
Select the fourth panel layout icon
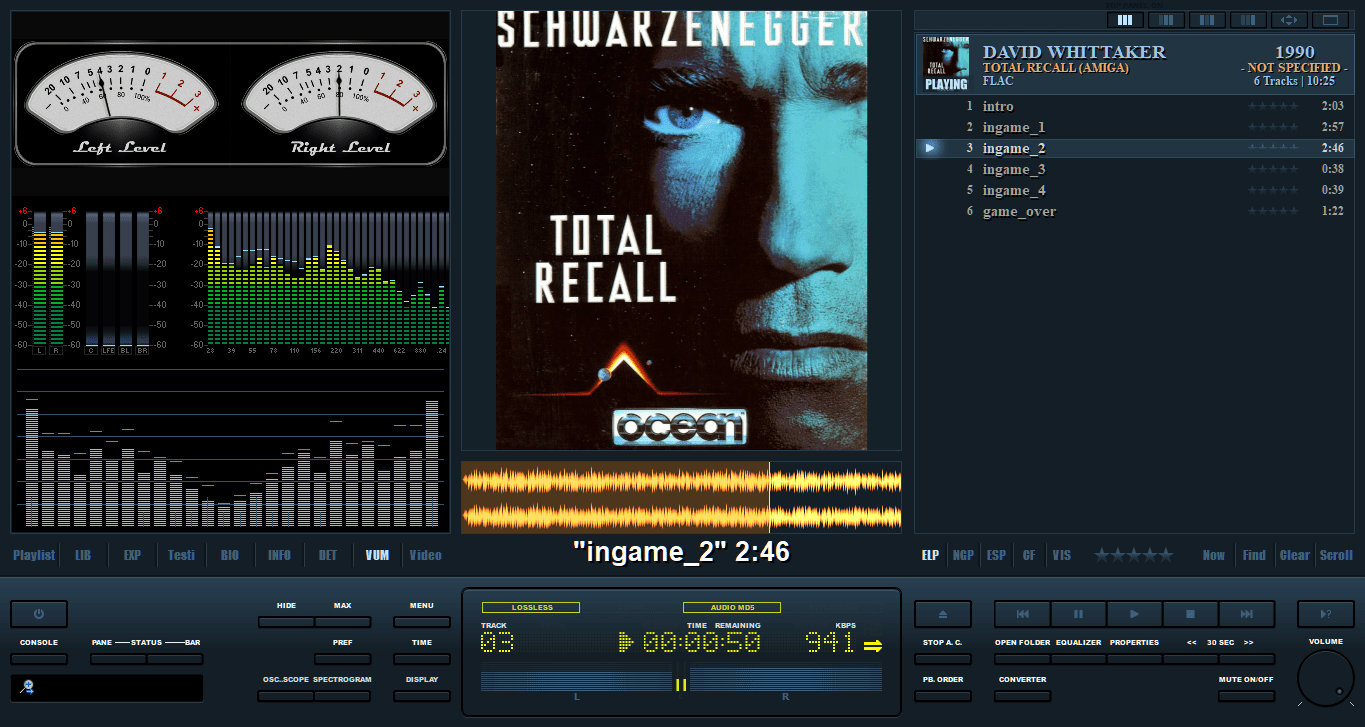coord(1248,19)
